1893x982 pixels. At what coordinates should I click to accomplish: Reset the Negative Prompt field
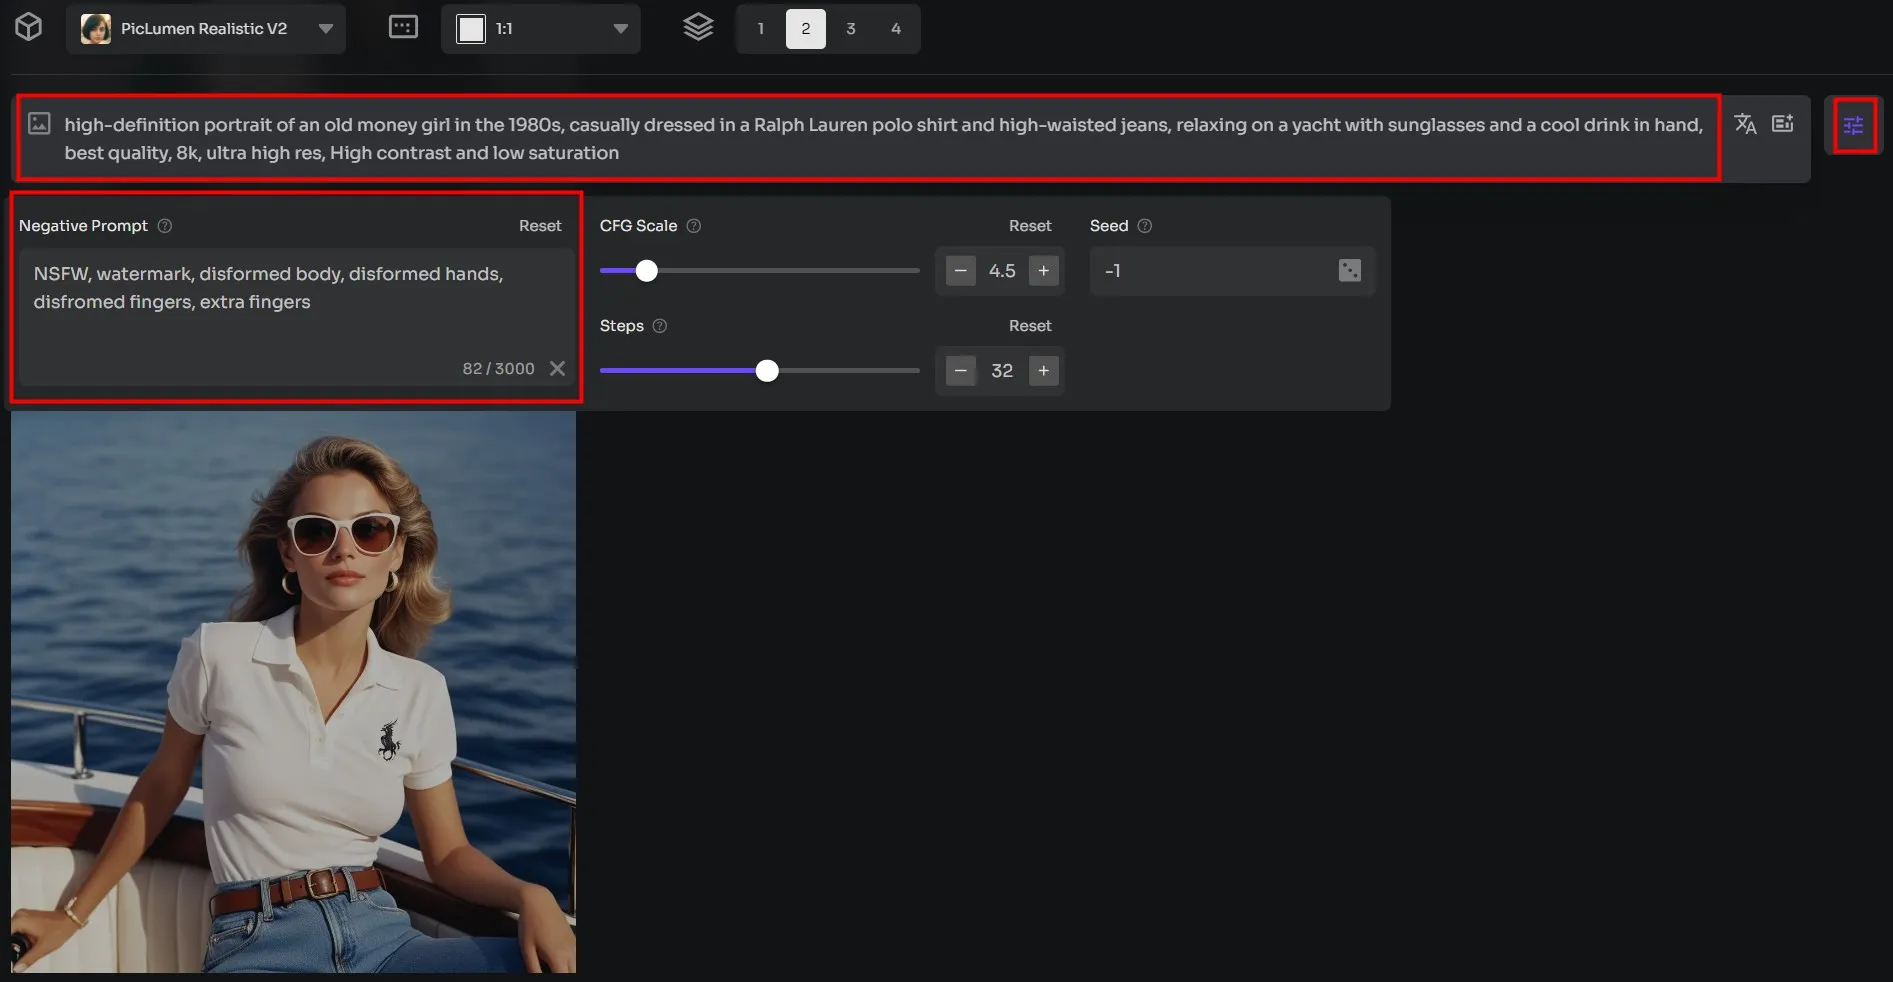pyautogui.click(x=539, y=226)
